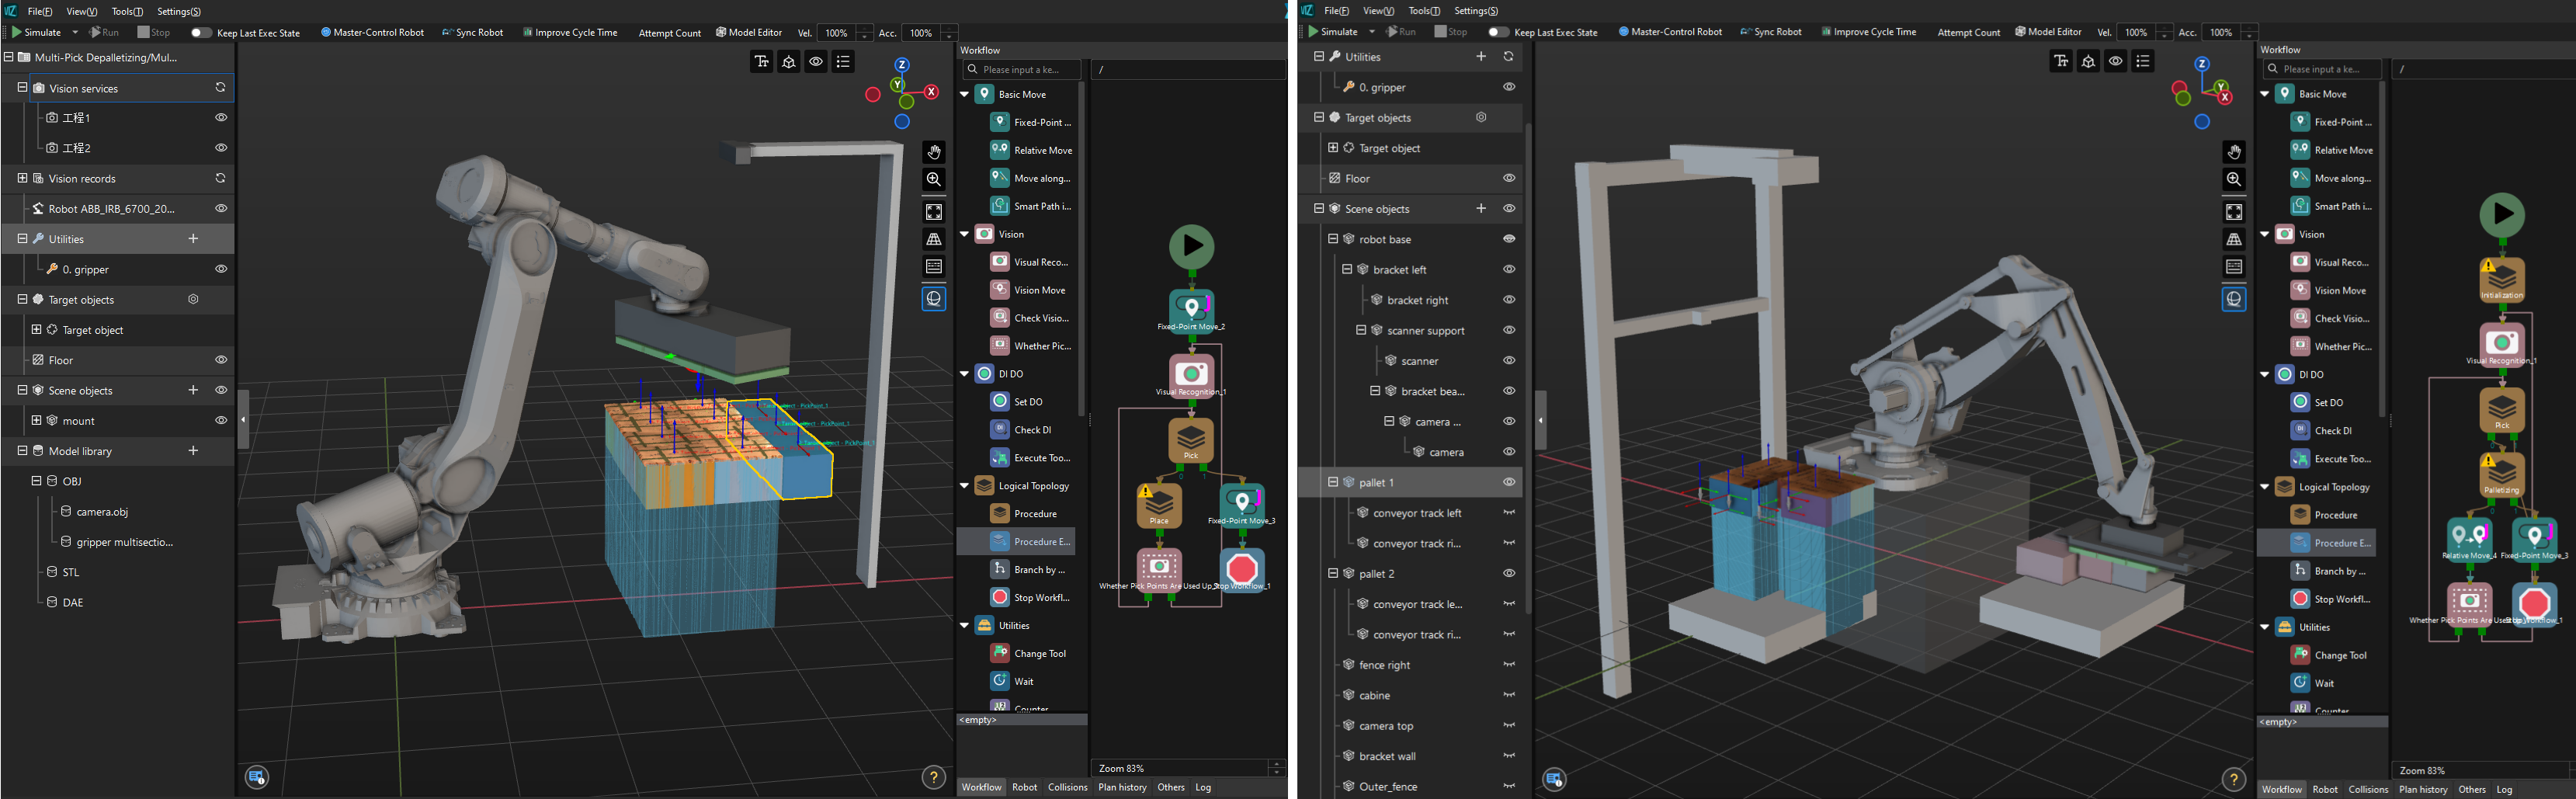Click the plus icon next to Model library
2576x799 pixels.
pyautogui.click(x=193, y=451)
